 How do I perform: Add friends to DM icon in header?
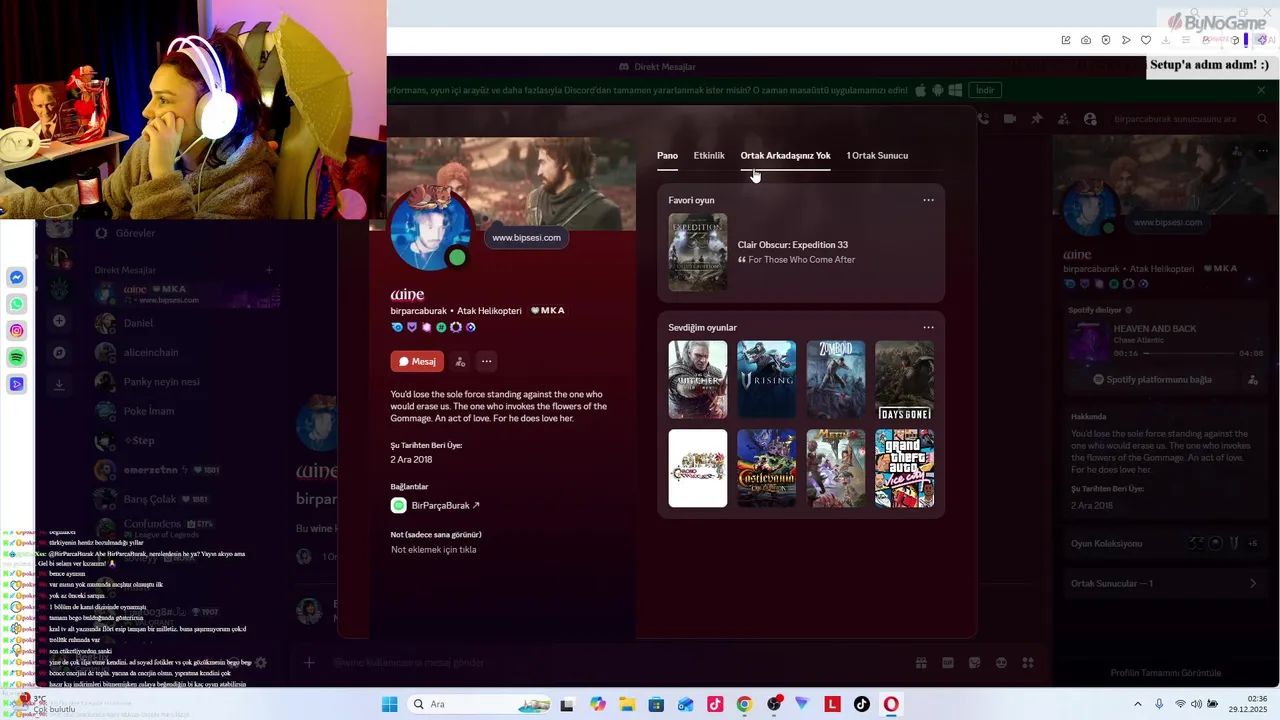1063,119
